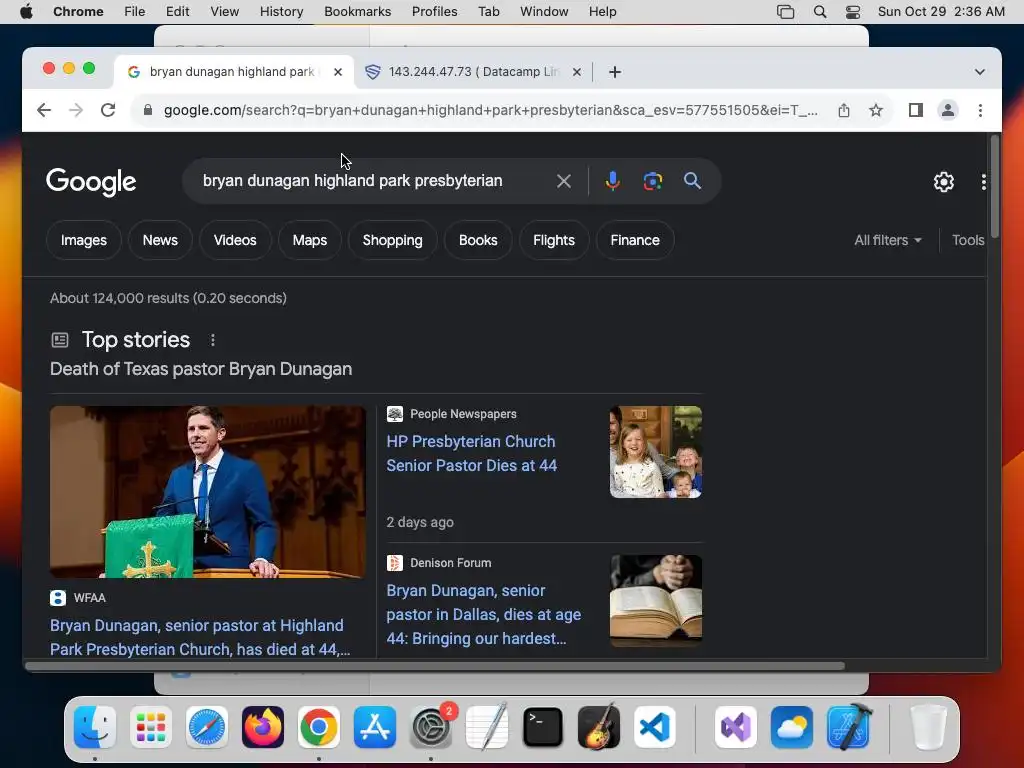This screenshot has width=1024, height=768.
Task: Click the vertical page scrollbar
Action: pyautogui.click(x=995, y=187)
